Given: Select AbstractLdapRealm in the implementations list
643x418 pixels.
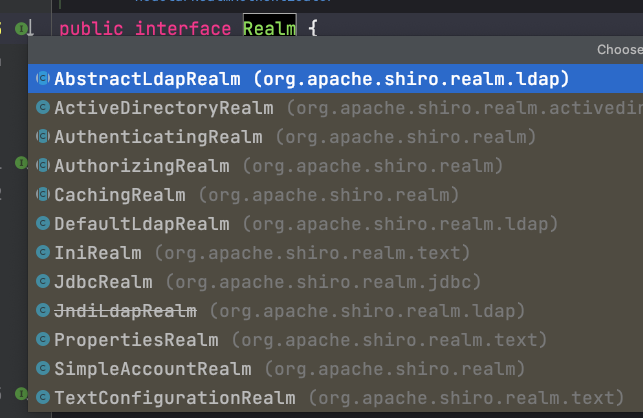Looking at the screenshot, I should pos(335,79).
